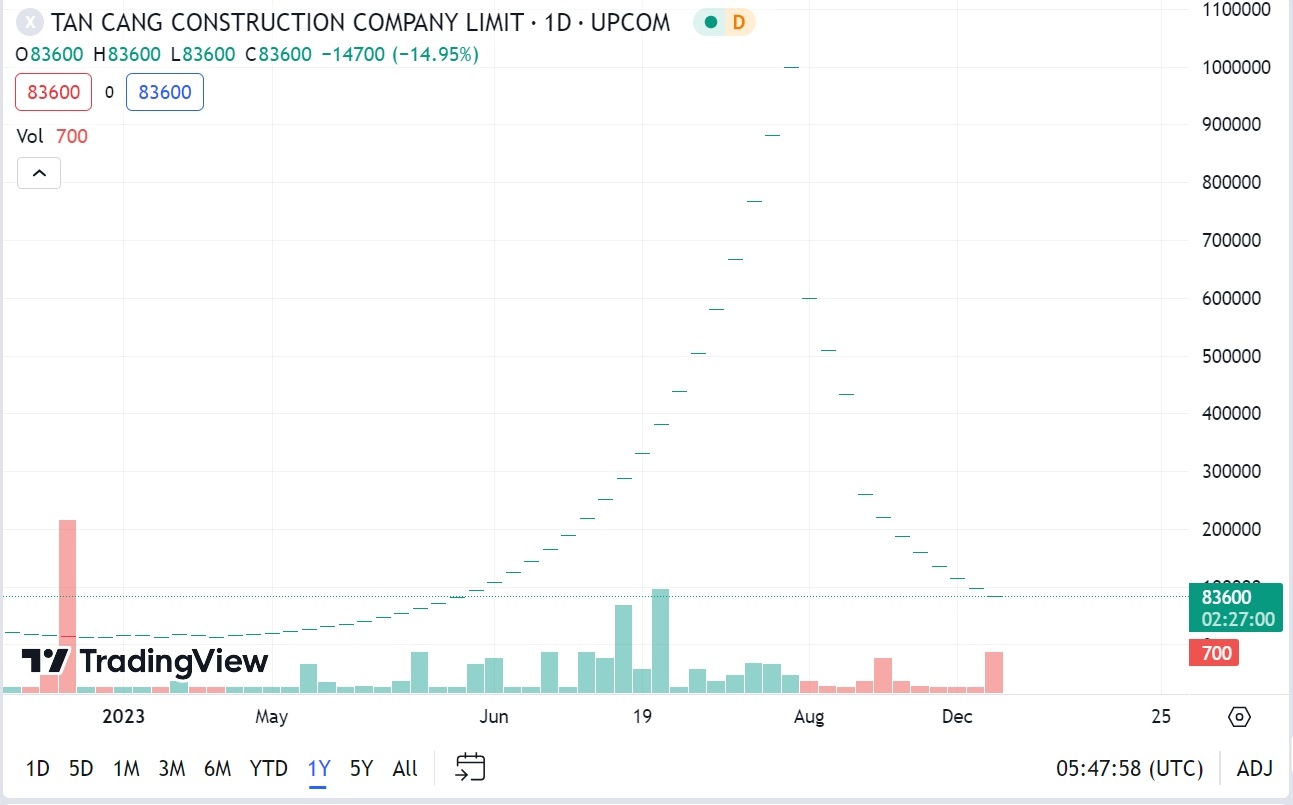Click the red 83600 sell price button
The height and width of the screenshot is (805, 1293).
coord(54,93)
